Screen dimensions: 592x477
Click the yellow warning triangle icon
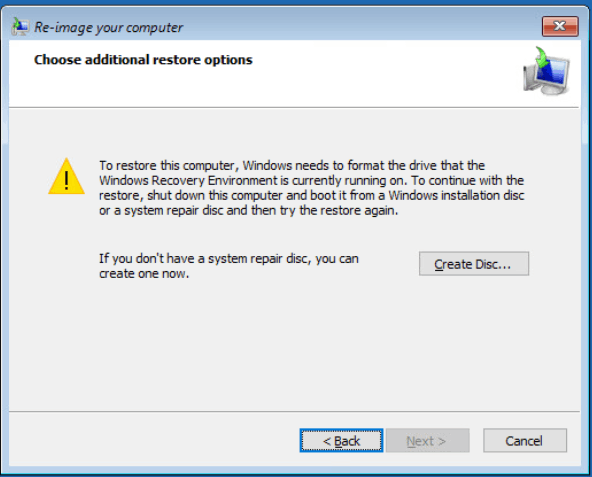point(66,176)
